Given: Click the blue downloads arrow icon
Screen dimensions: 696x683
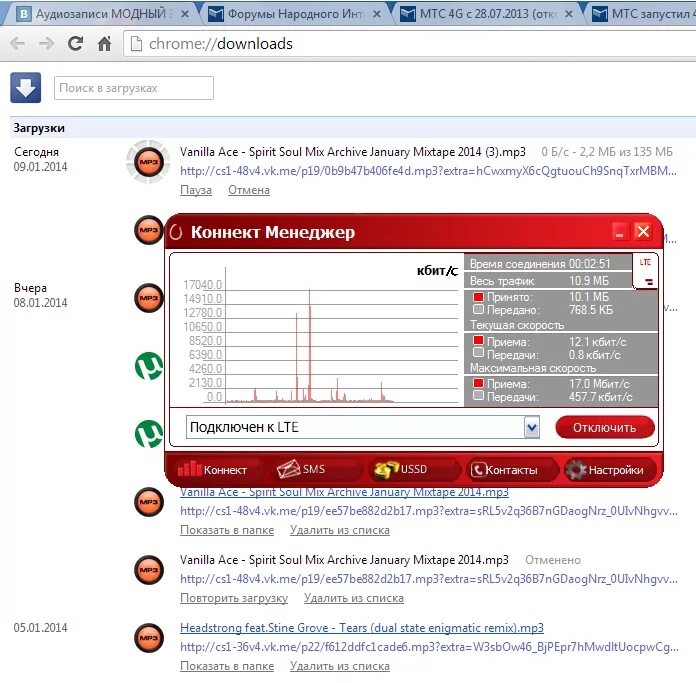Looking at the screenshot, I should pos(26,87).
